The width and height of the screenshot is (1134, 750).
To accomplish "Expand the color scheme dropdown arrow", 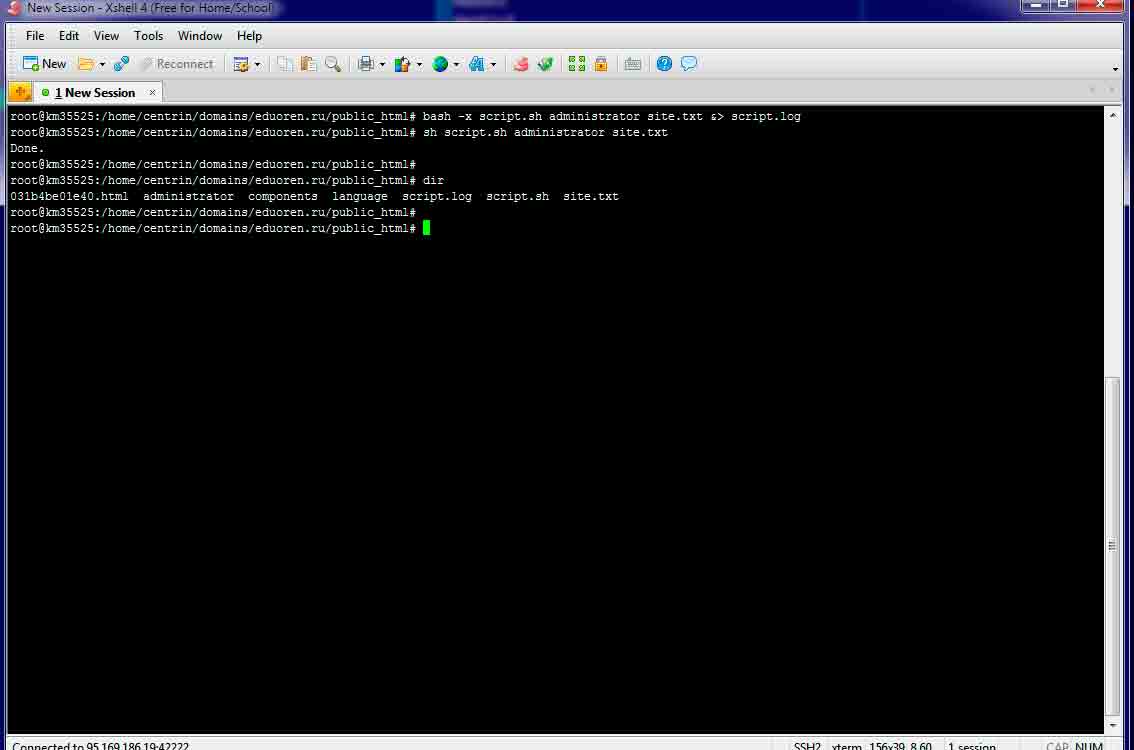I will tap(419, 64).
